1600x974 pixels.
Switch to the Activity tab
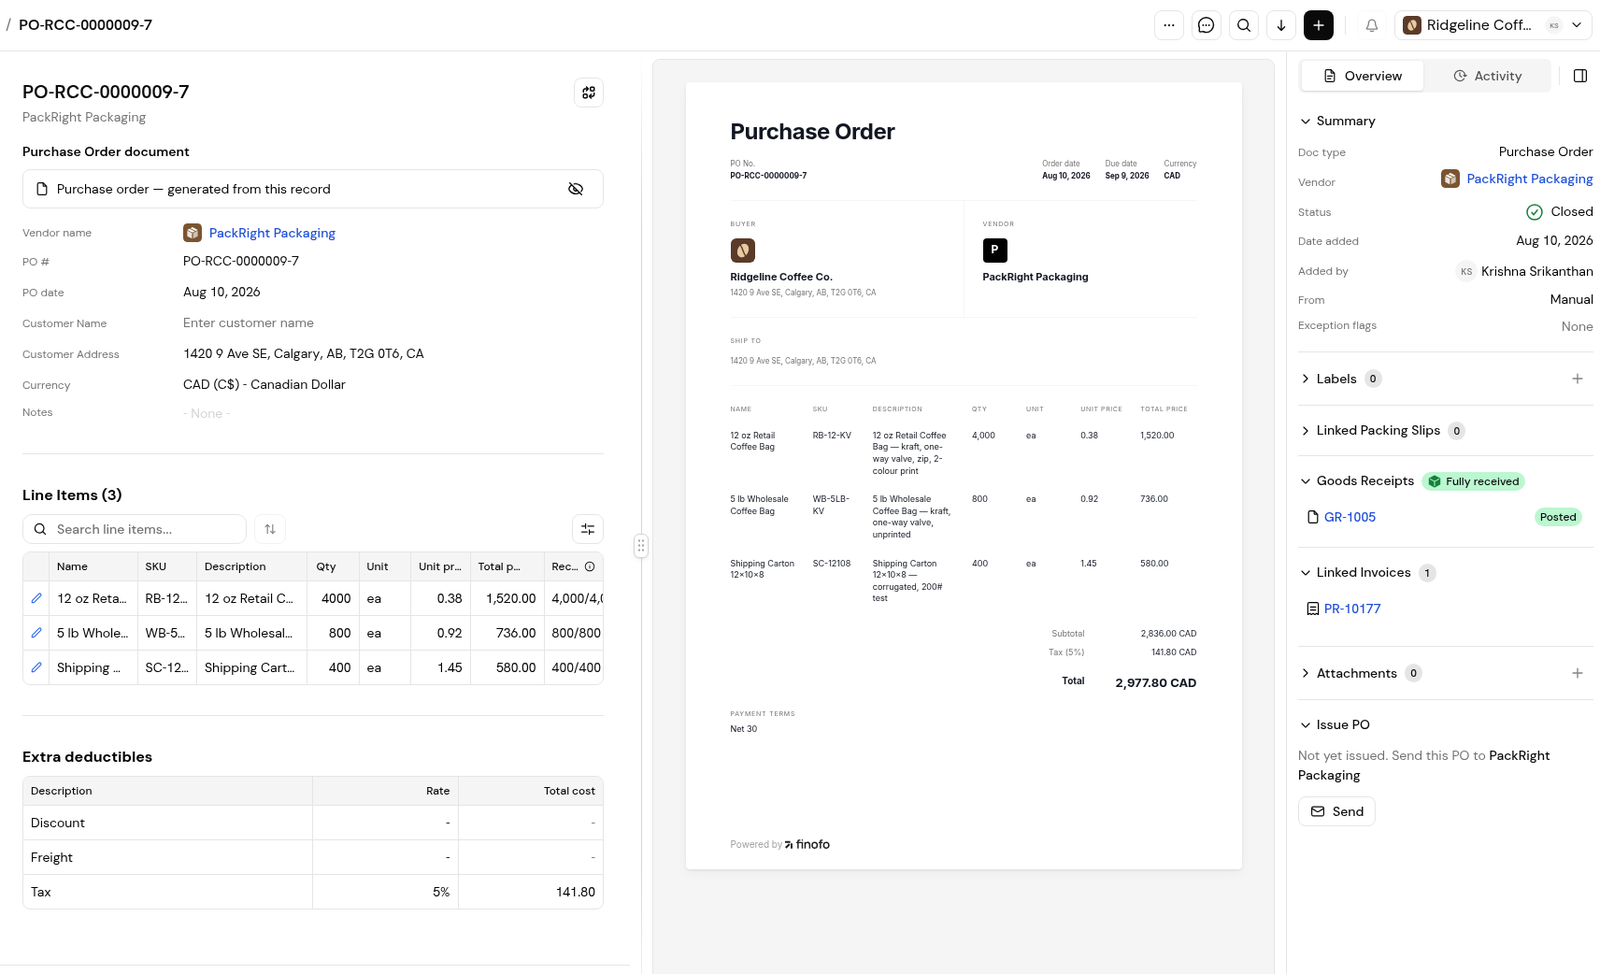[1487, 76]
